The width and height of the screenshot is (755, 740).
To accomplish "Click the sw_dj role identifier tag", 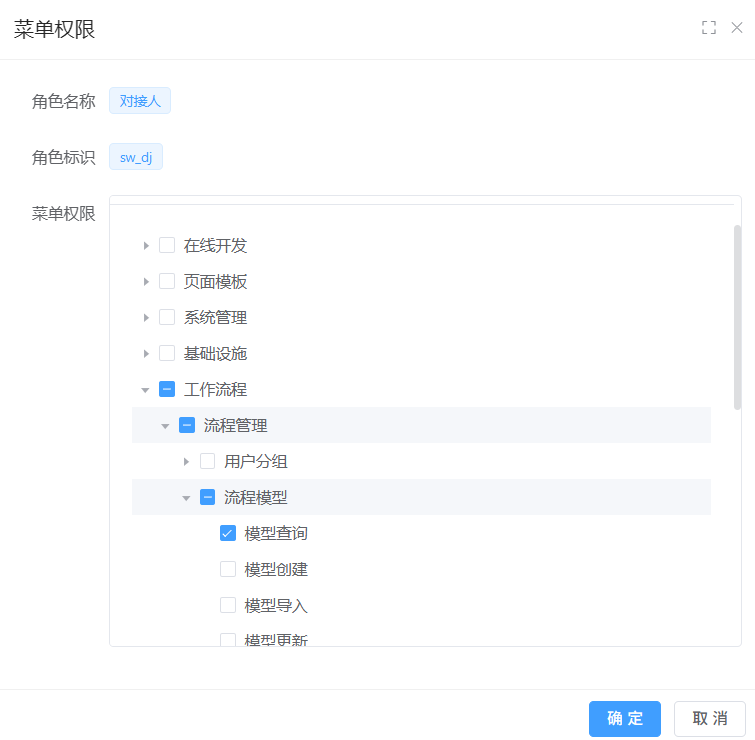I will [136, 157].
